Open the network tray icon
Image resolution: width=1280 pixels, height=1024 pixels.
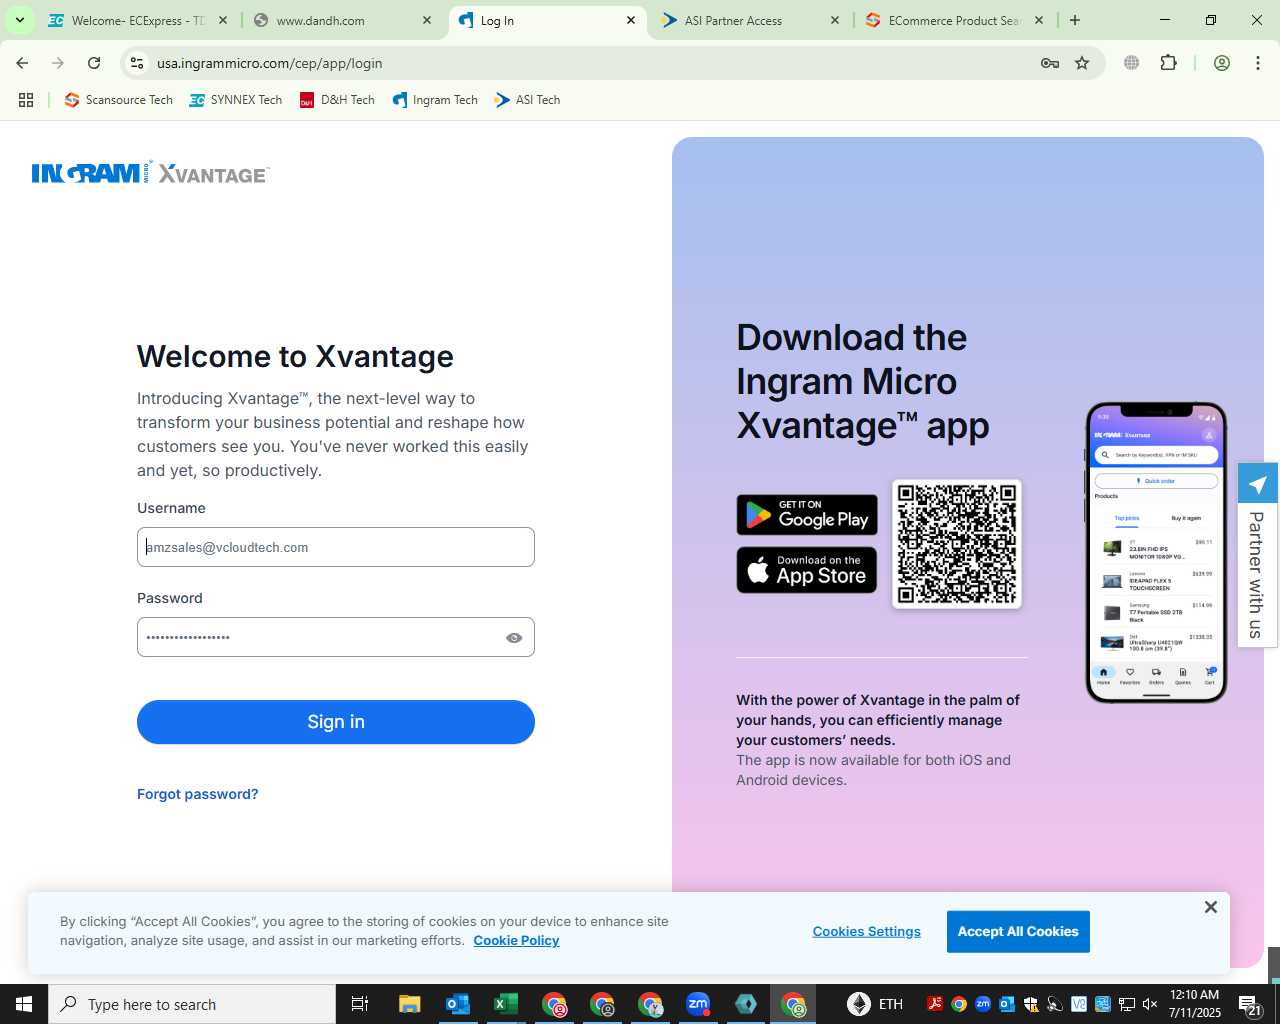coord(1127,1004)
